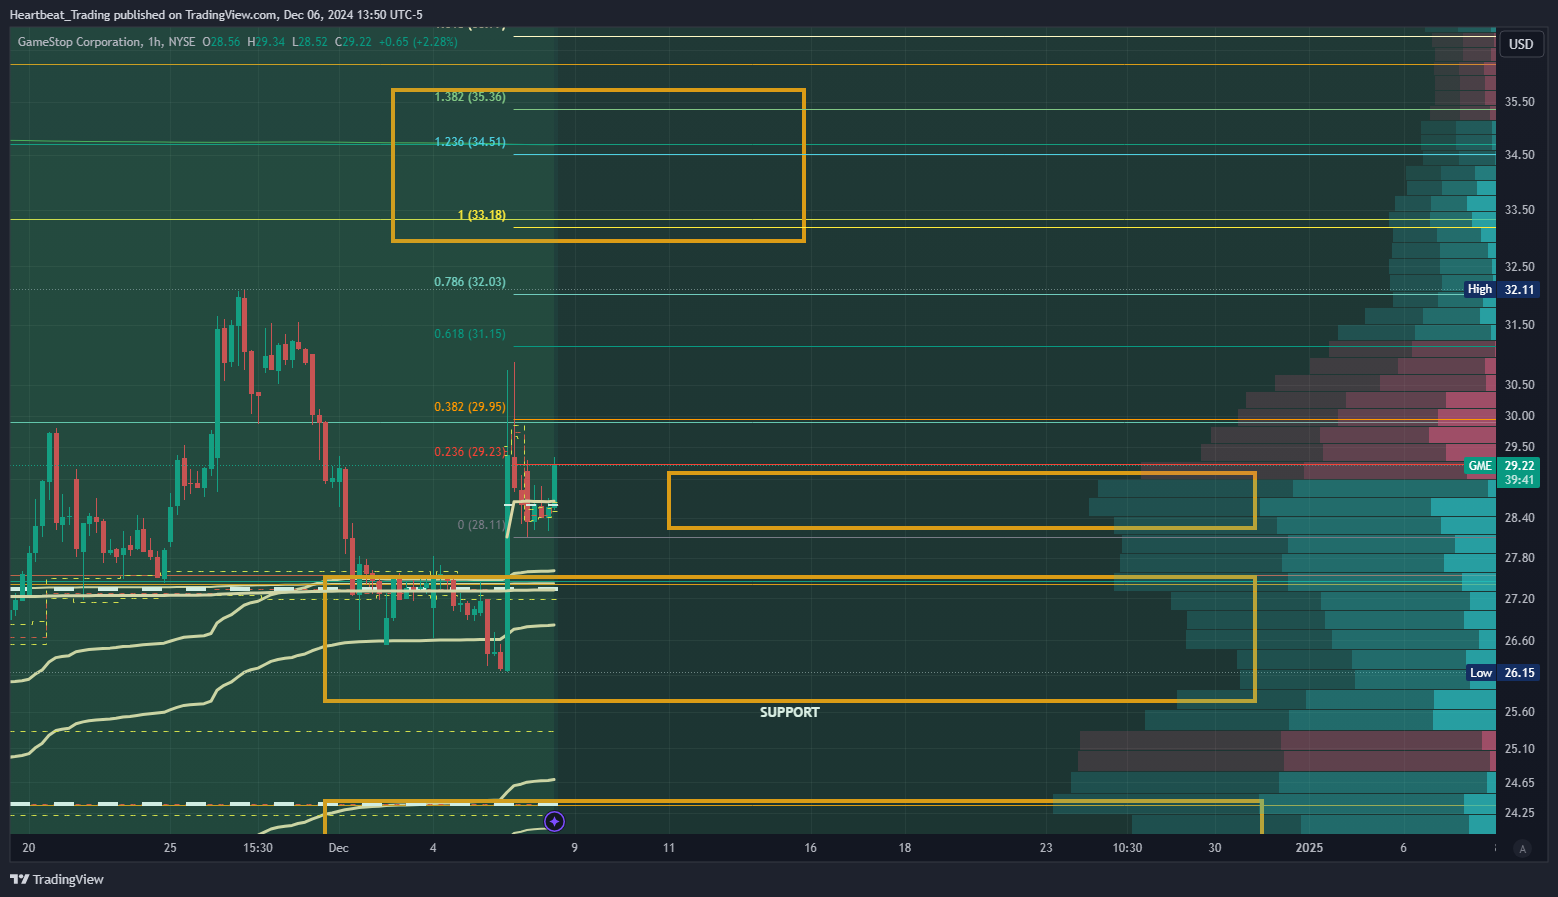The width and height of the screenshot is (1558, 897).
Task: Click the 25.10 price axis label
Action: (1520, 749)
